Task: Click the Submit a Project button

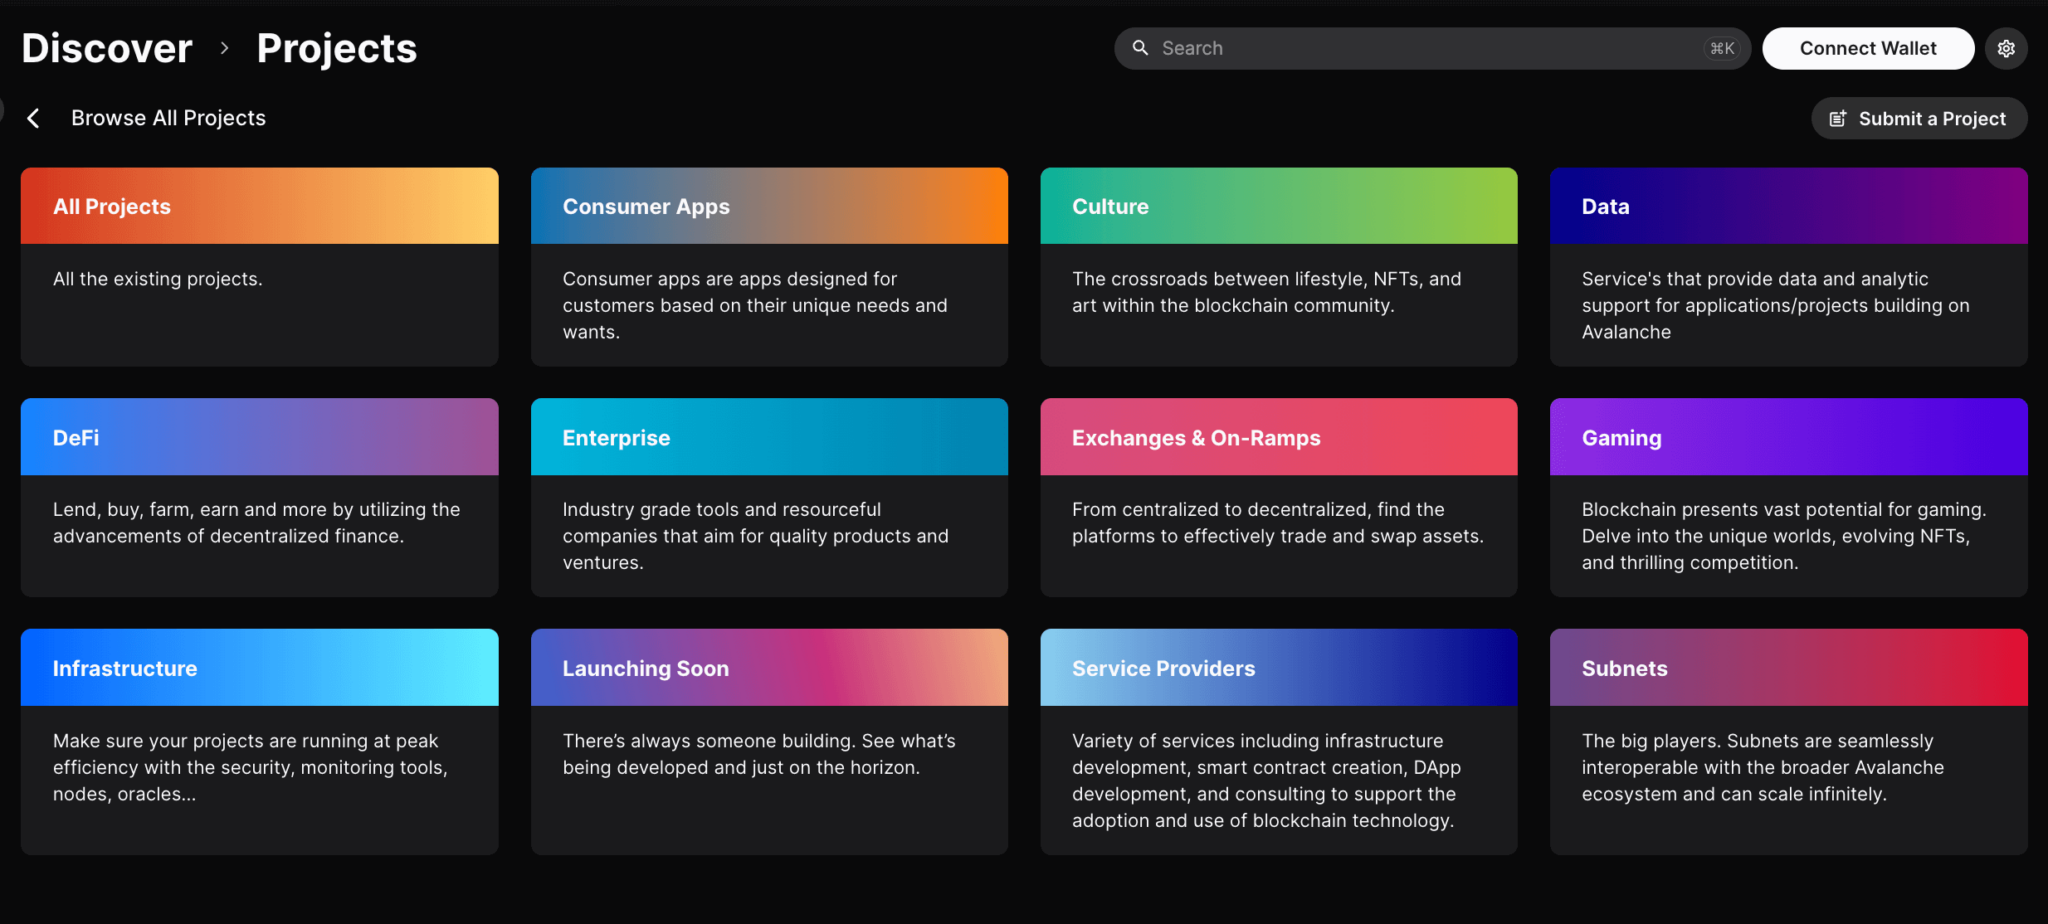Action: click(1918, 119)
